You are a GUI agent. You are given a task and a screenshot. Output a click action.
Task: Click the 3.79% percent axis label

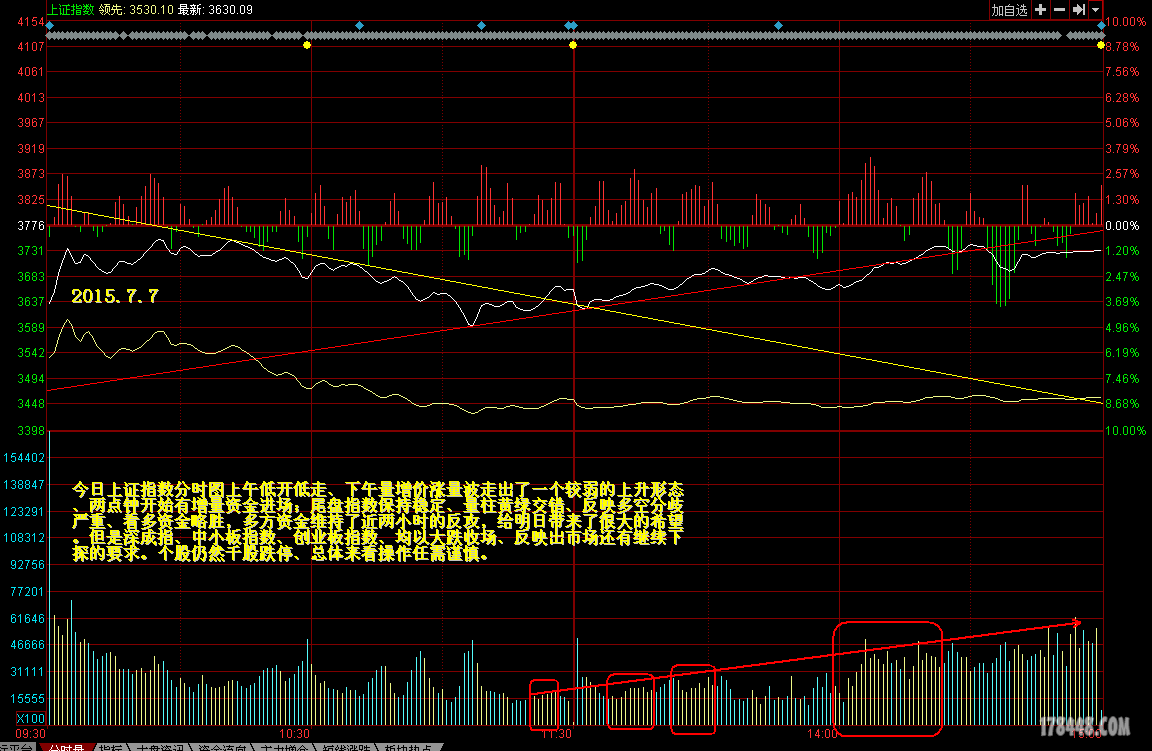click(1123, 148)
